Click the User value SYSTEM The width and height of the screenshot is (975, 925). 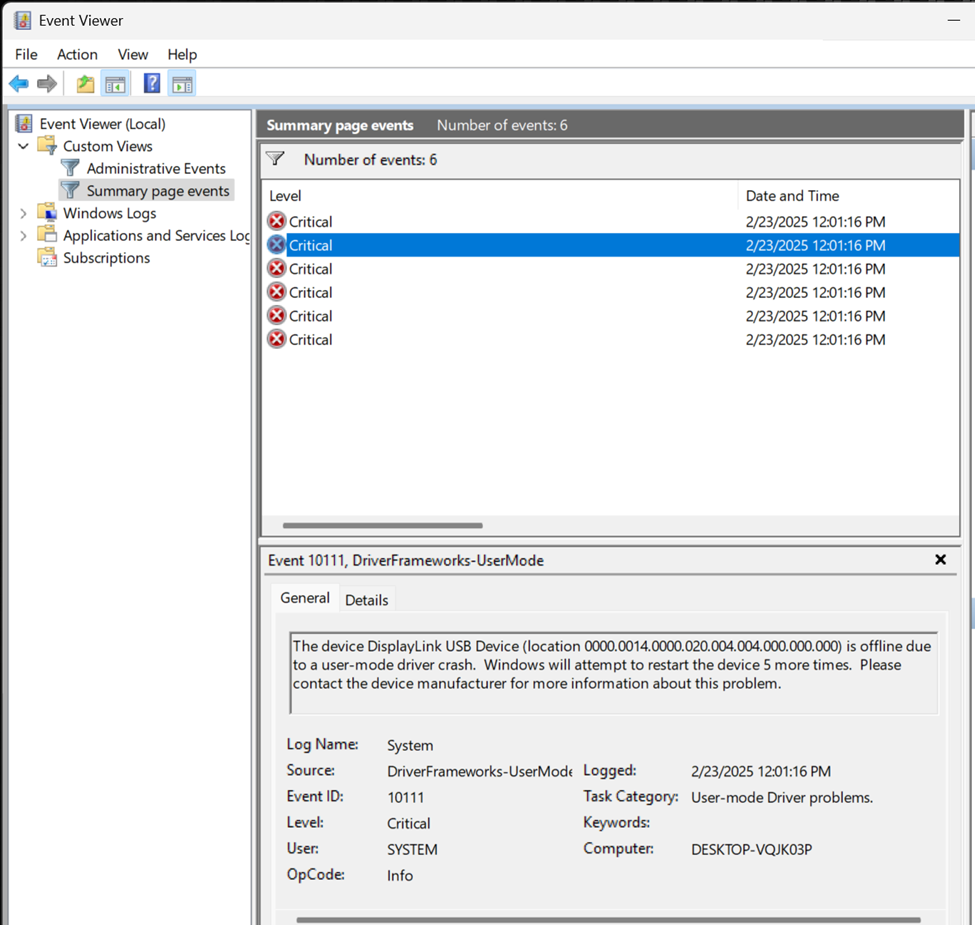(412, 849)
